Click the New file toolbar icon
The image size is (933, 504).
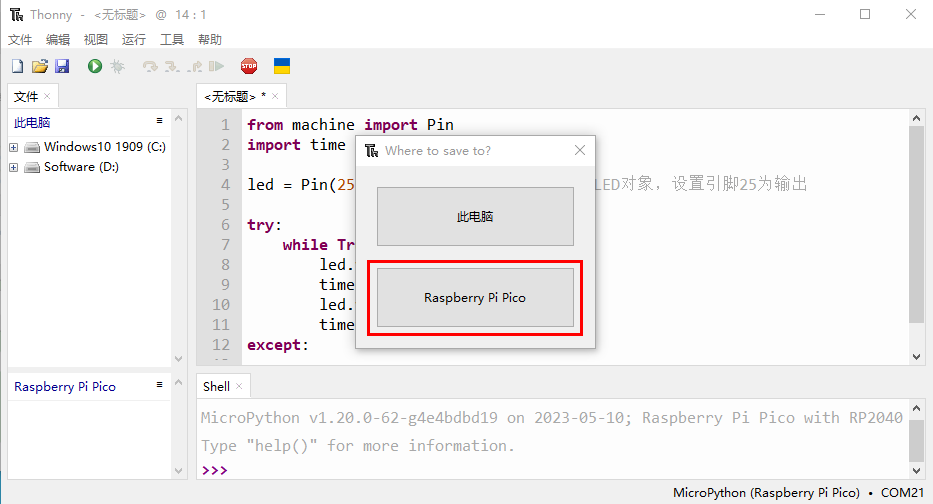click(17, 66)
